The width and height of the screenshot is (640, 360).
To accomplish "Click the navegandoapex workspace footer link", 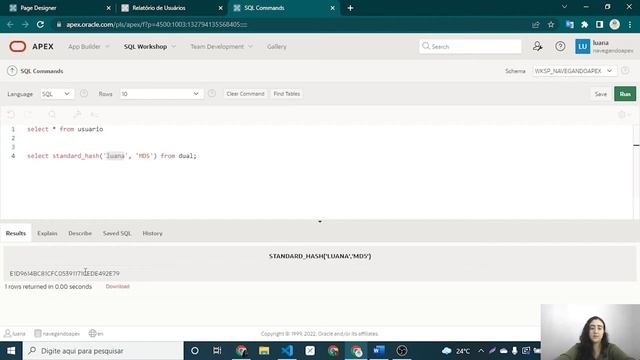I will coord(57,333).
